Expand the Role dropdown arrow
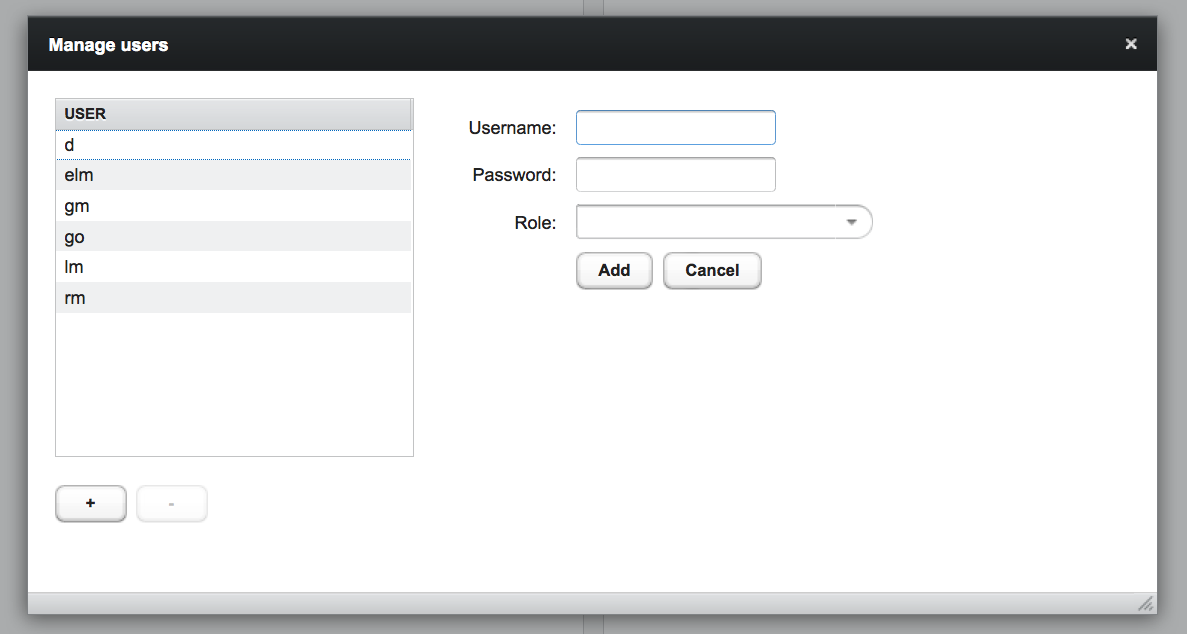This screenshot has height=634, width=1187. pos(852,222)
